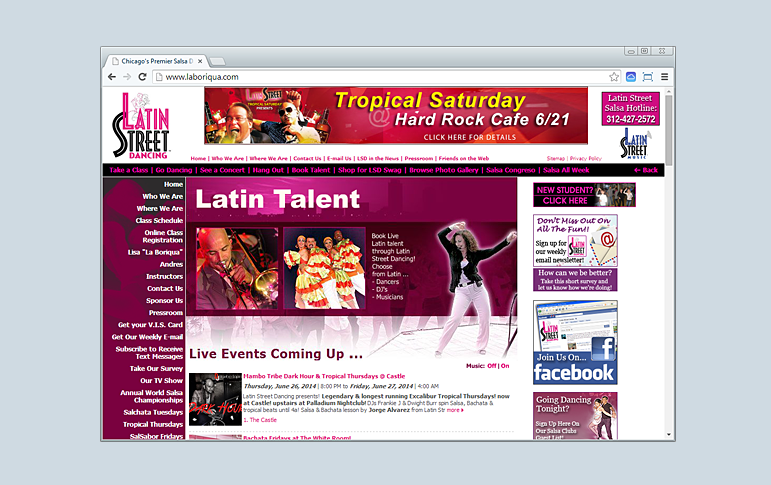The image size is (771, 485).
Task: Click the browser back arrow
Action: (x=112, y=77)
